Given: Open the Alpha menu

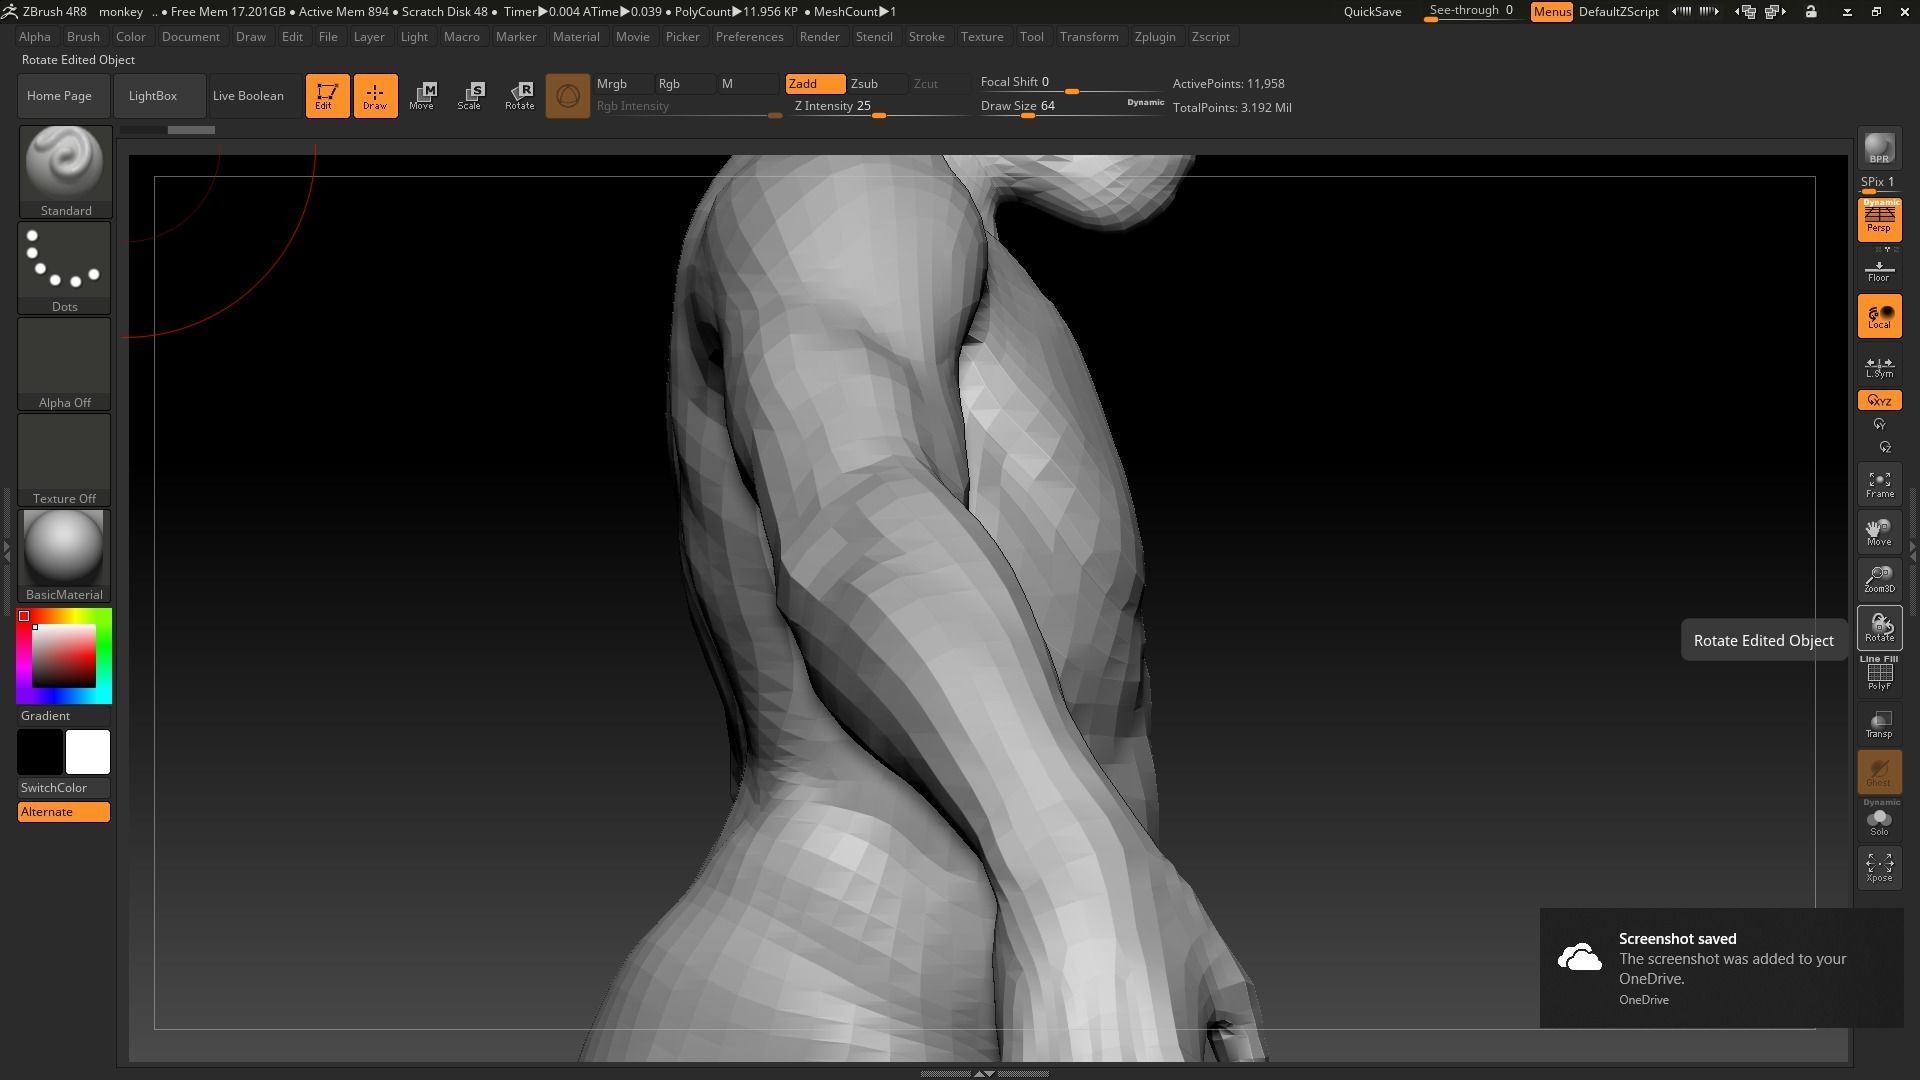Looking at the screenshot, I should coord(35,37).
